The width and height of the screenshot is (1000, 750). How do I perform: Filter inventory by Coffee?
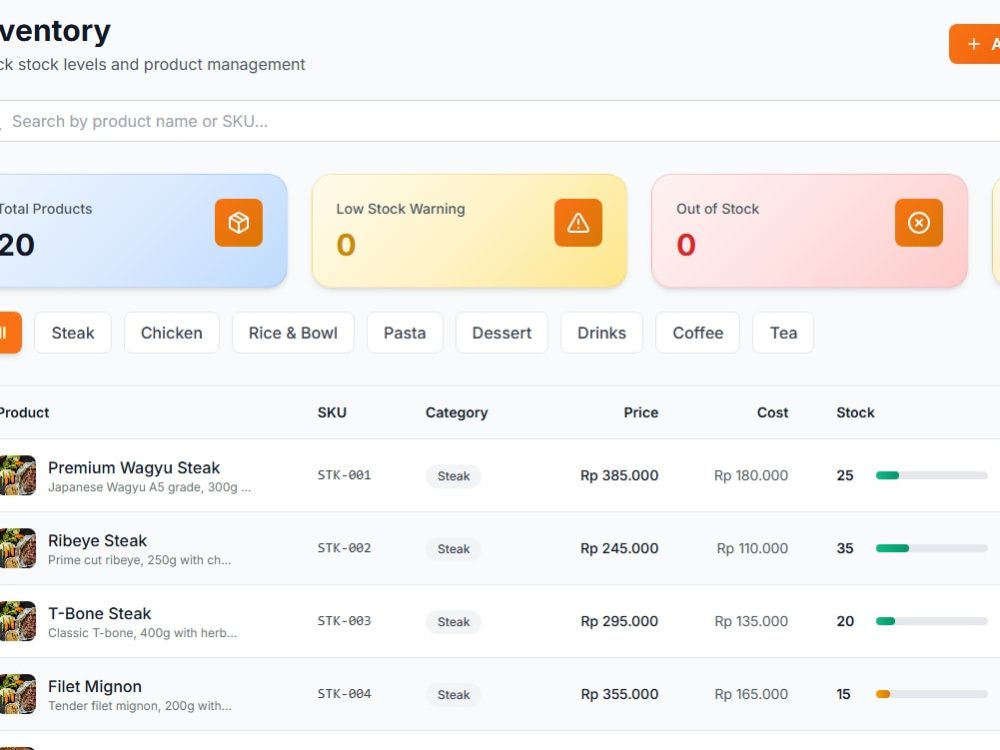(x=698, y=333)
